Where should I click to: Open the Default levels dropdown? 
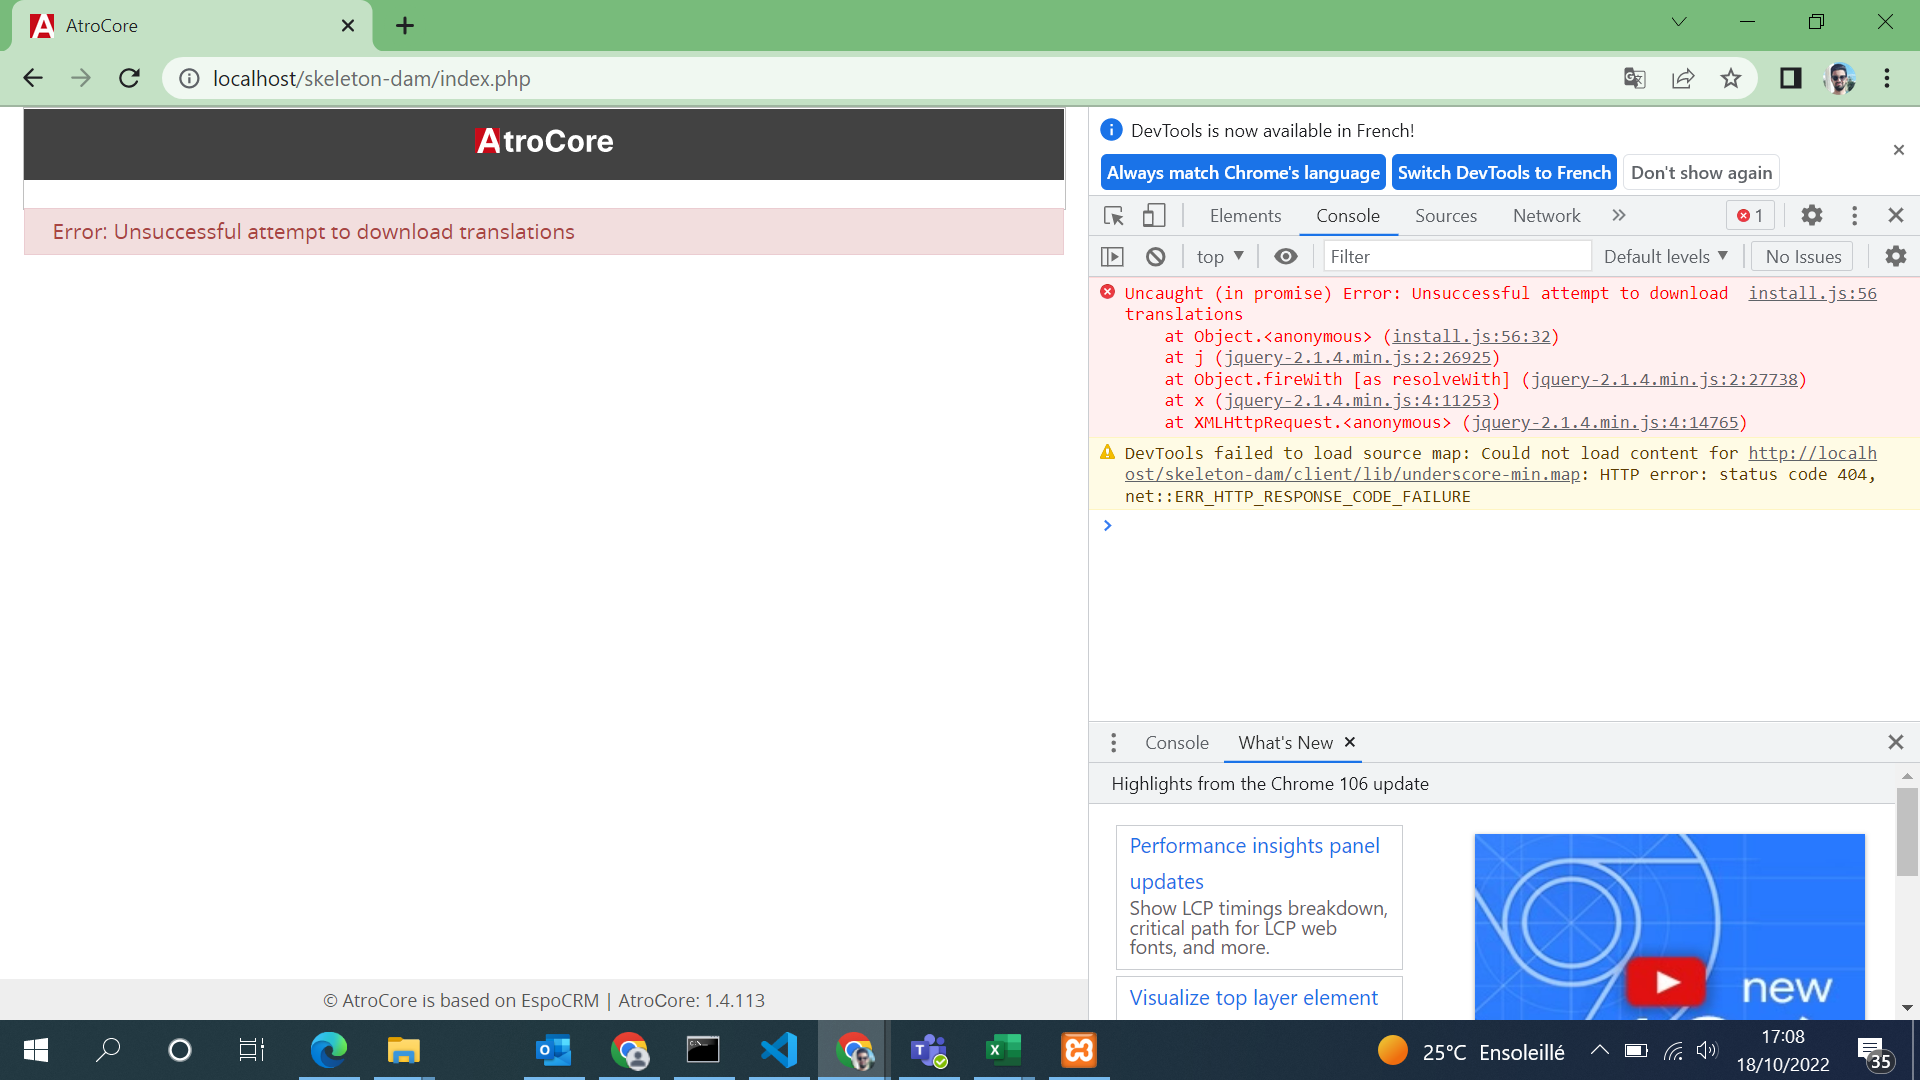tap(1664, 256)
